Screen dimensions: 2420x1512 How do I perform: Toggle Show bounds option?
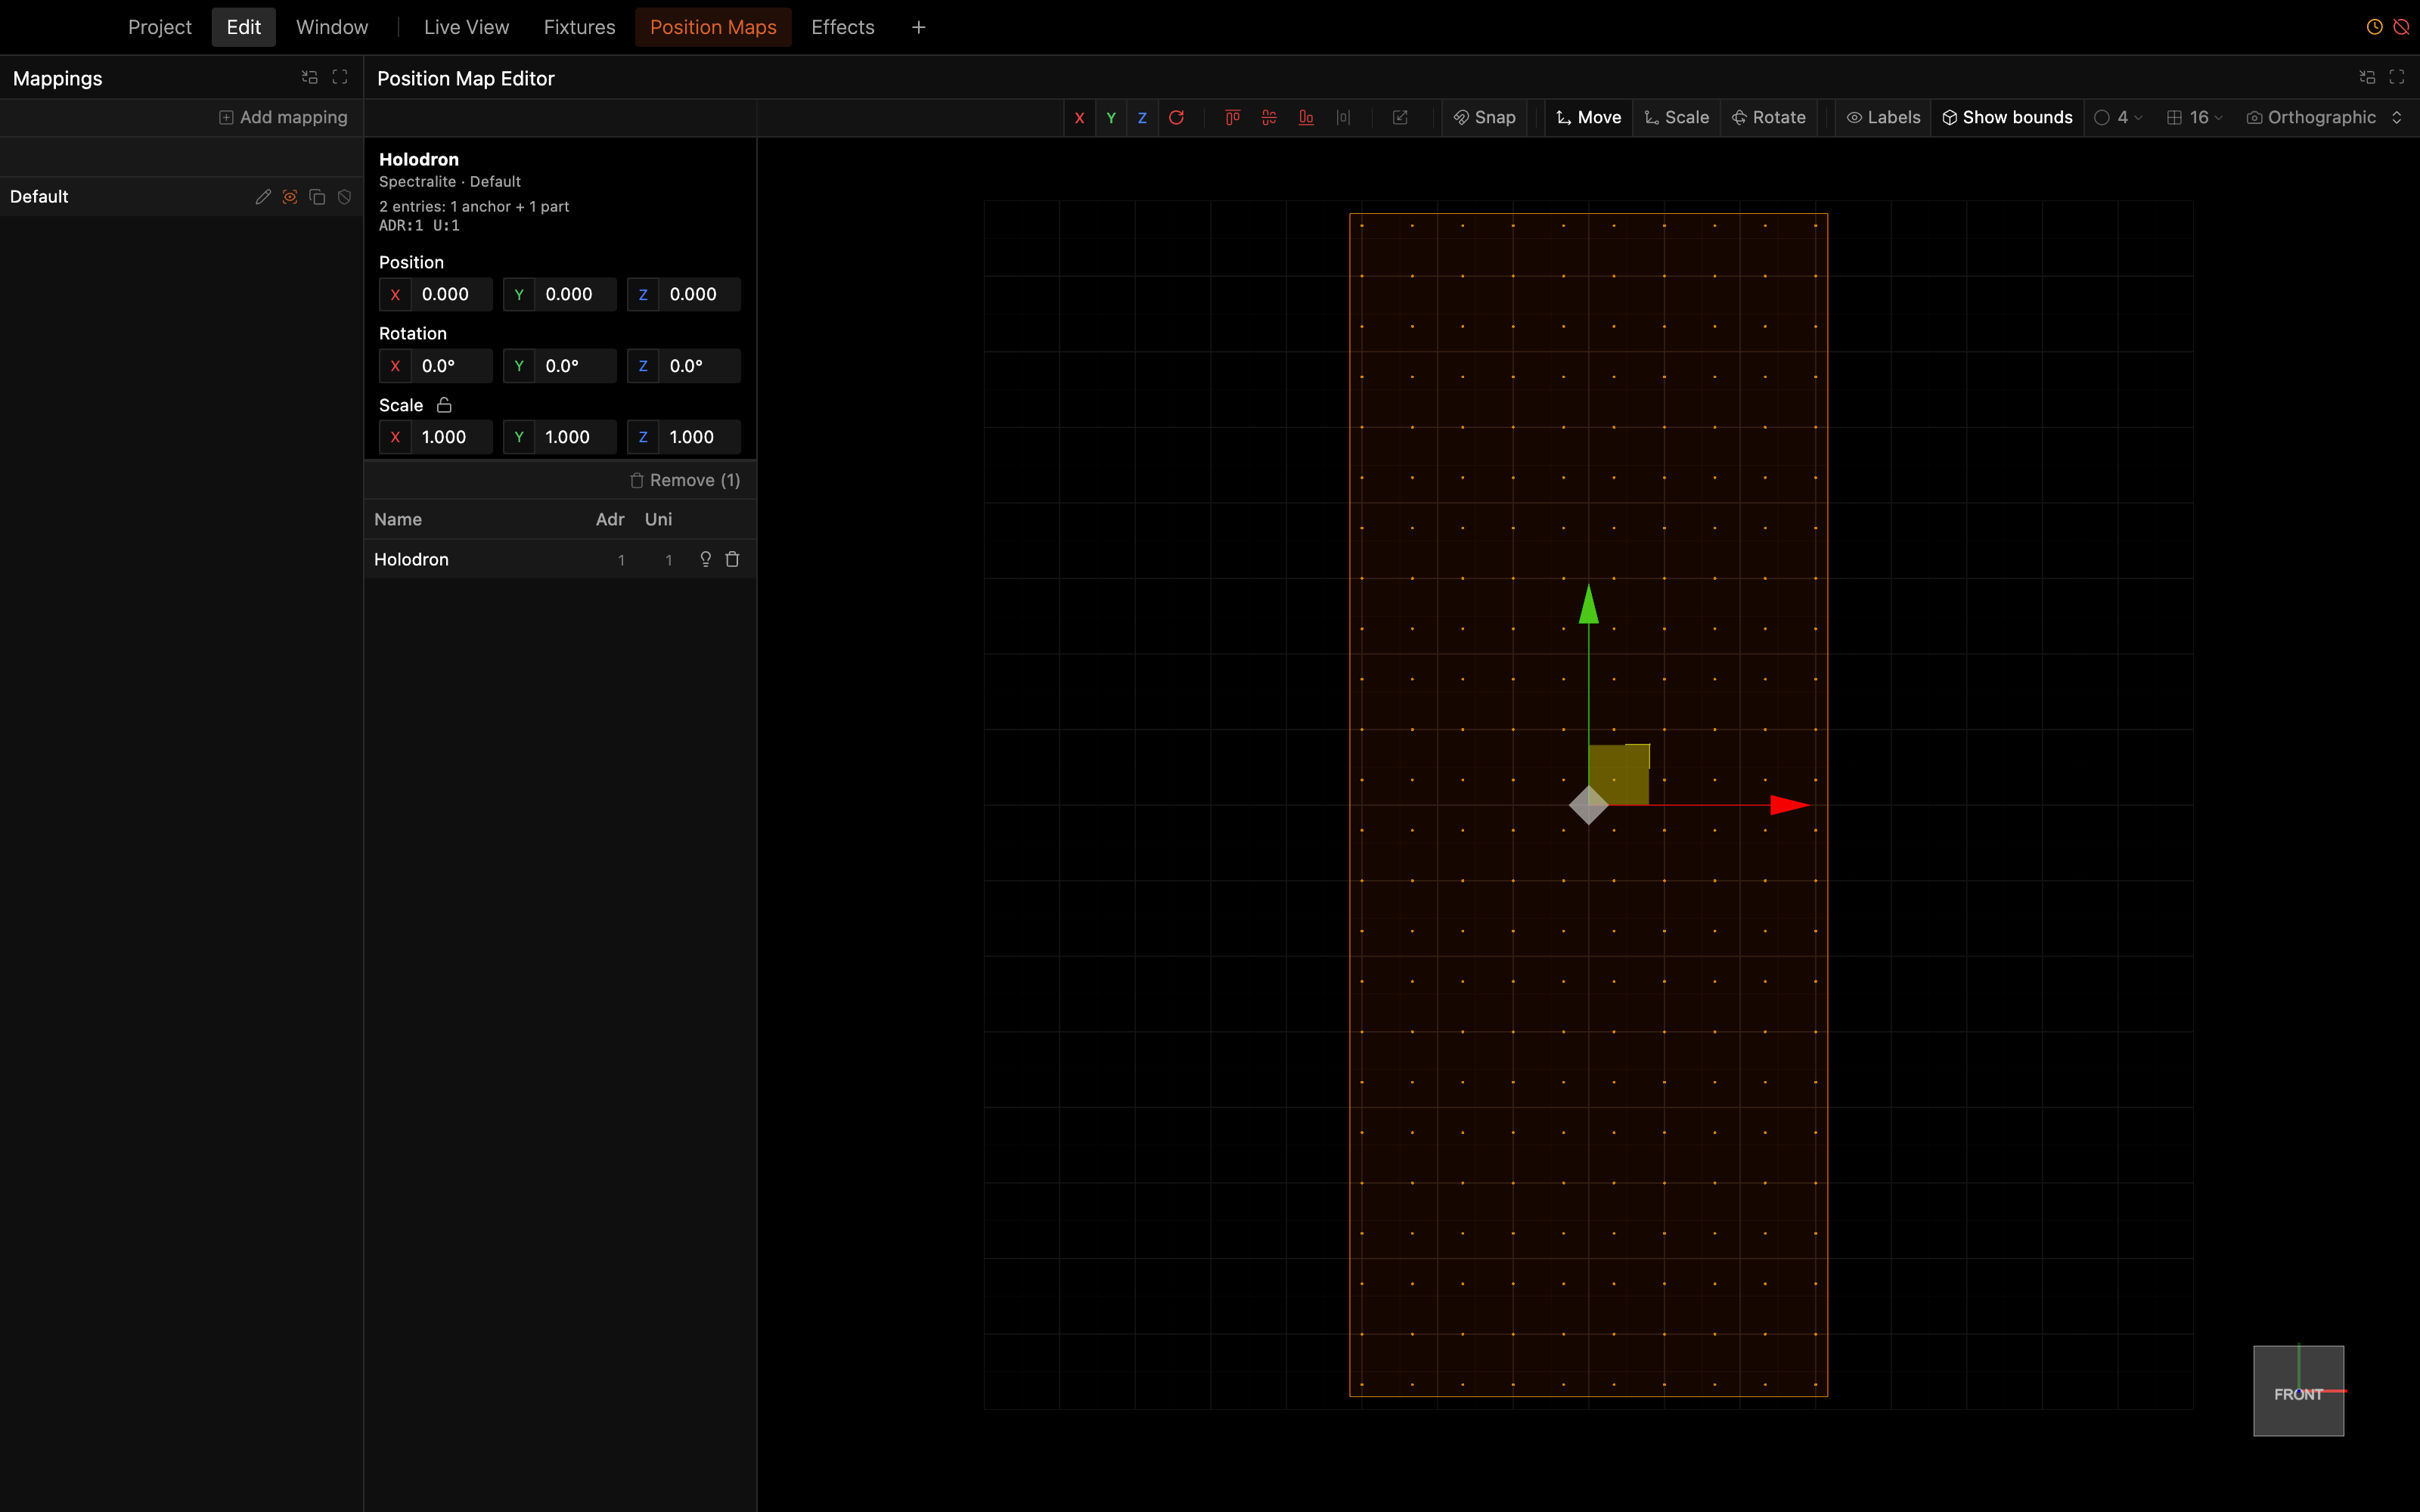[x=2007, y=118]
